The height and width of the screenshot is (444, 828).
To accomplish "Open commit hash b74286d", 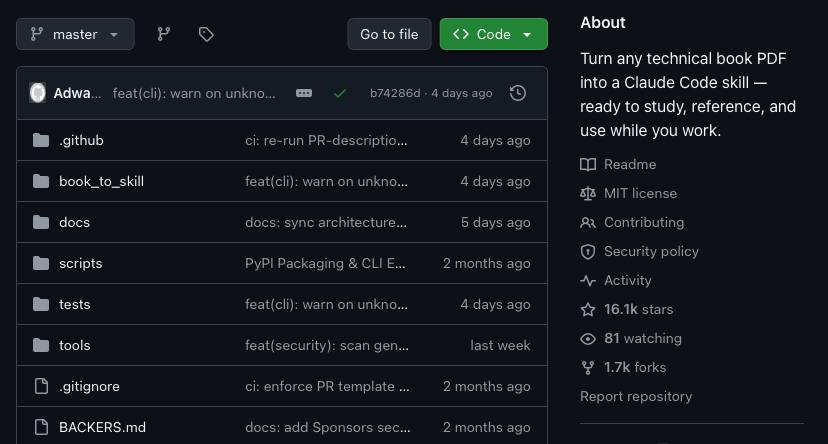I will 395,93.
